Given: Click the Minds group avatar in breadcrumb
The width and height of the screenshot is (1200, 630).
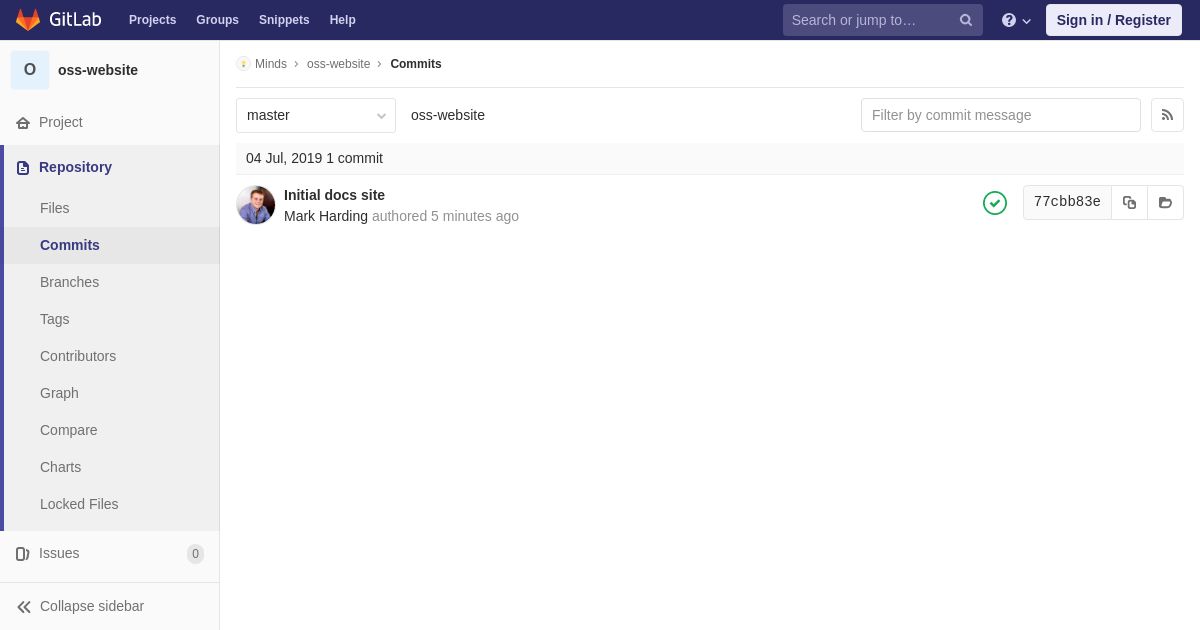Looking at the screenshot, I should pos(243,64).
